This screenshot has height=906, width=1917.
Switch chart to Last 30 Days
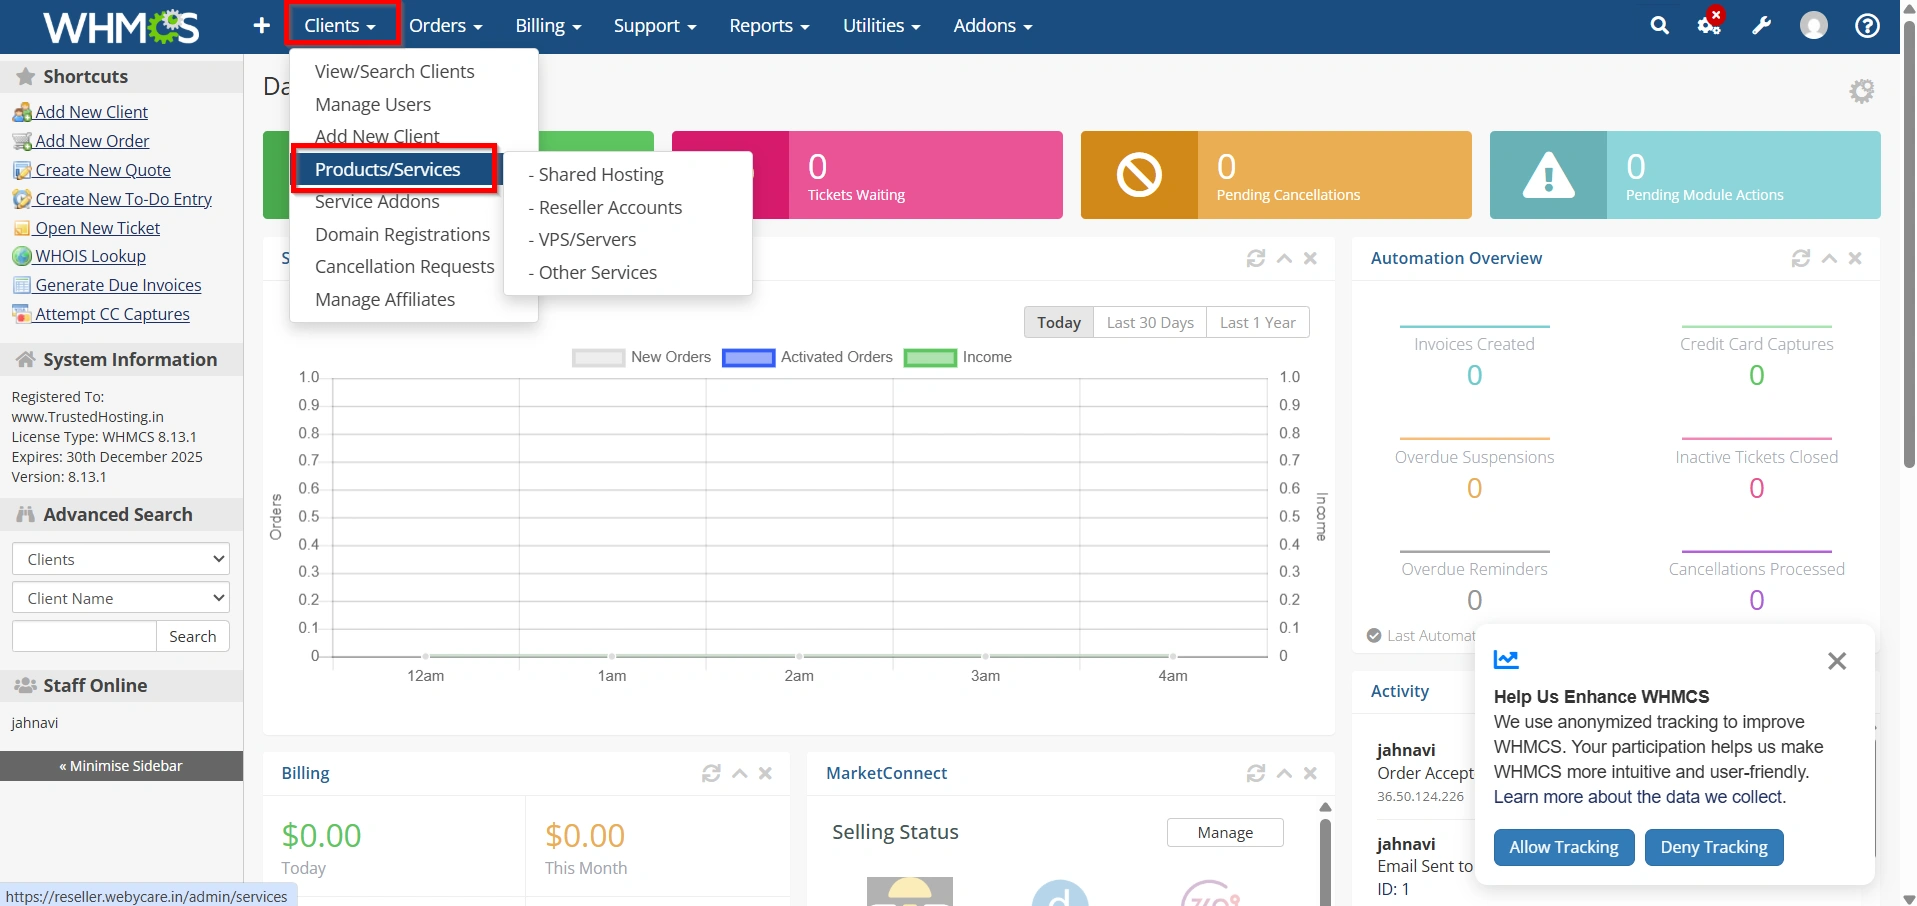coord(1150,322)
